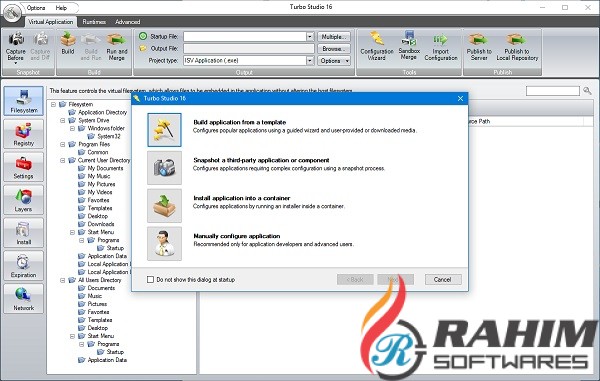The width and height of the screenshot is (600, 381).
Task: Click the search box above the file list
Action: 553,91
